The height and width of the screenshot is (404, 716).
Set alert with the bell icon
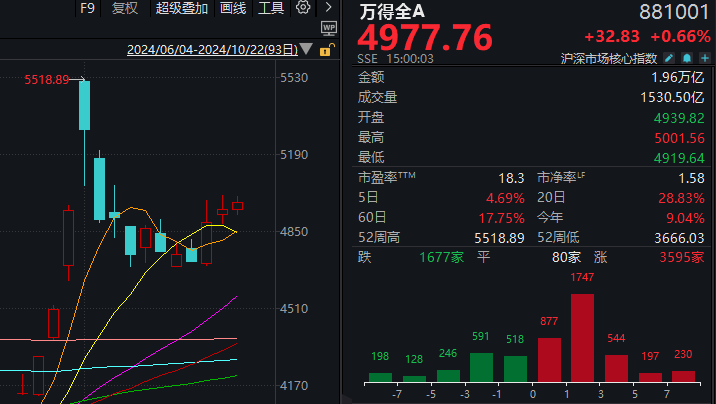click(x=687, y=58)
